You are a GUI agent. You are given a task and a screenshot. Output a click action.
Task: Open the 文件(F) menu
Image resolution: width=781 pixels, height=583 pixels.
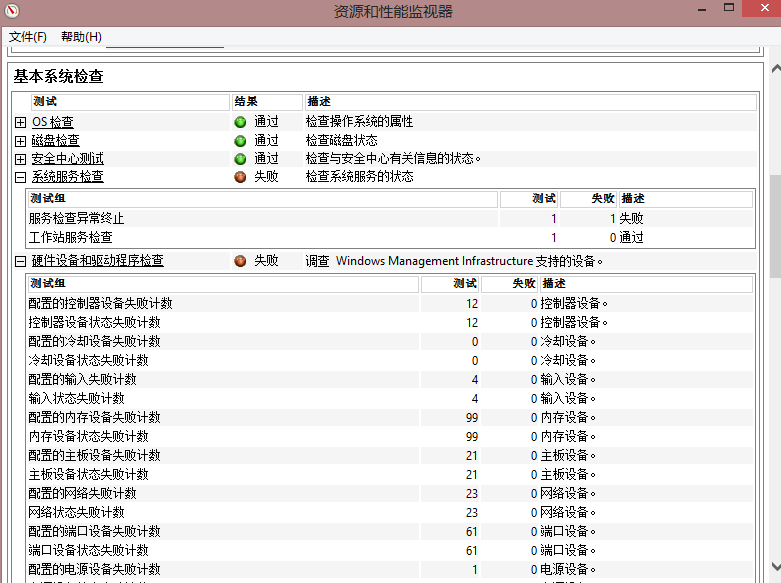click(28, 37)
